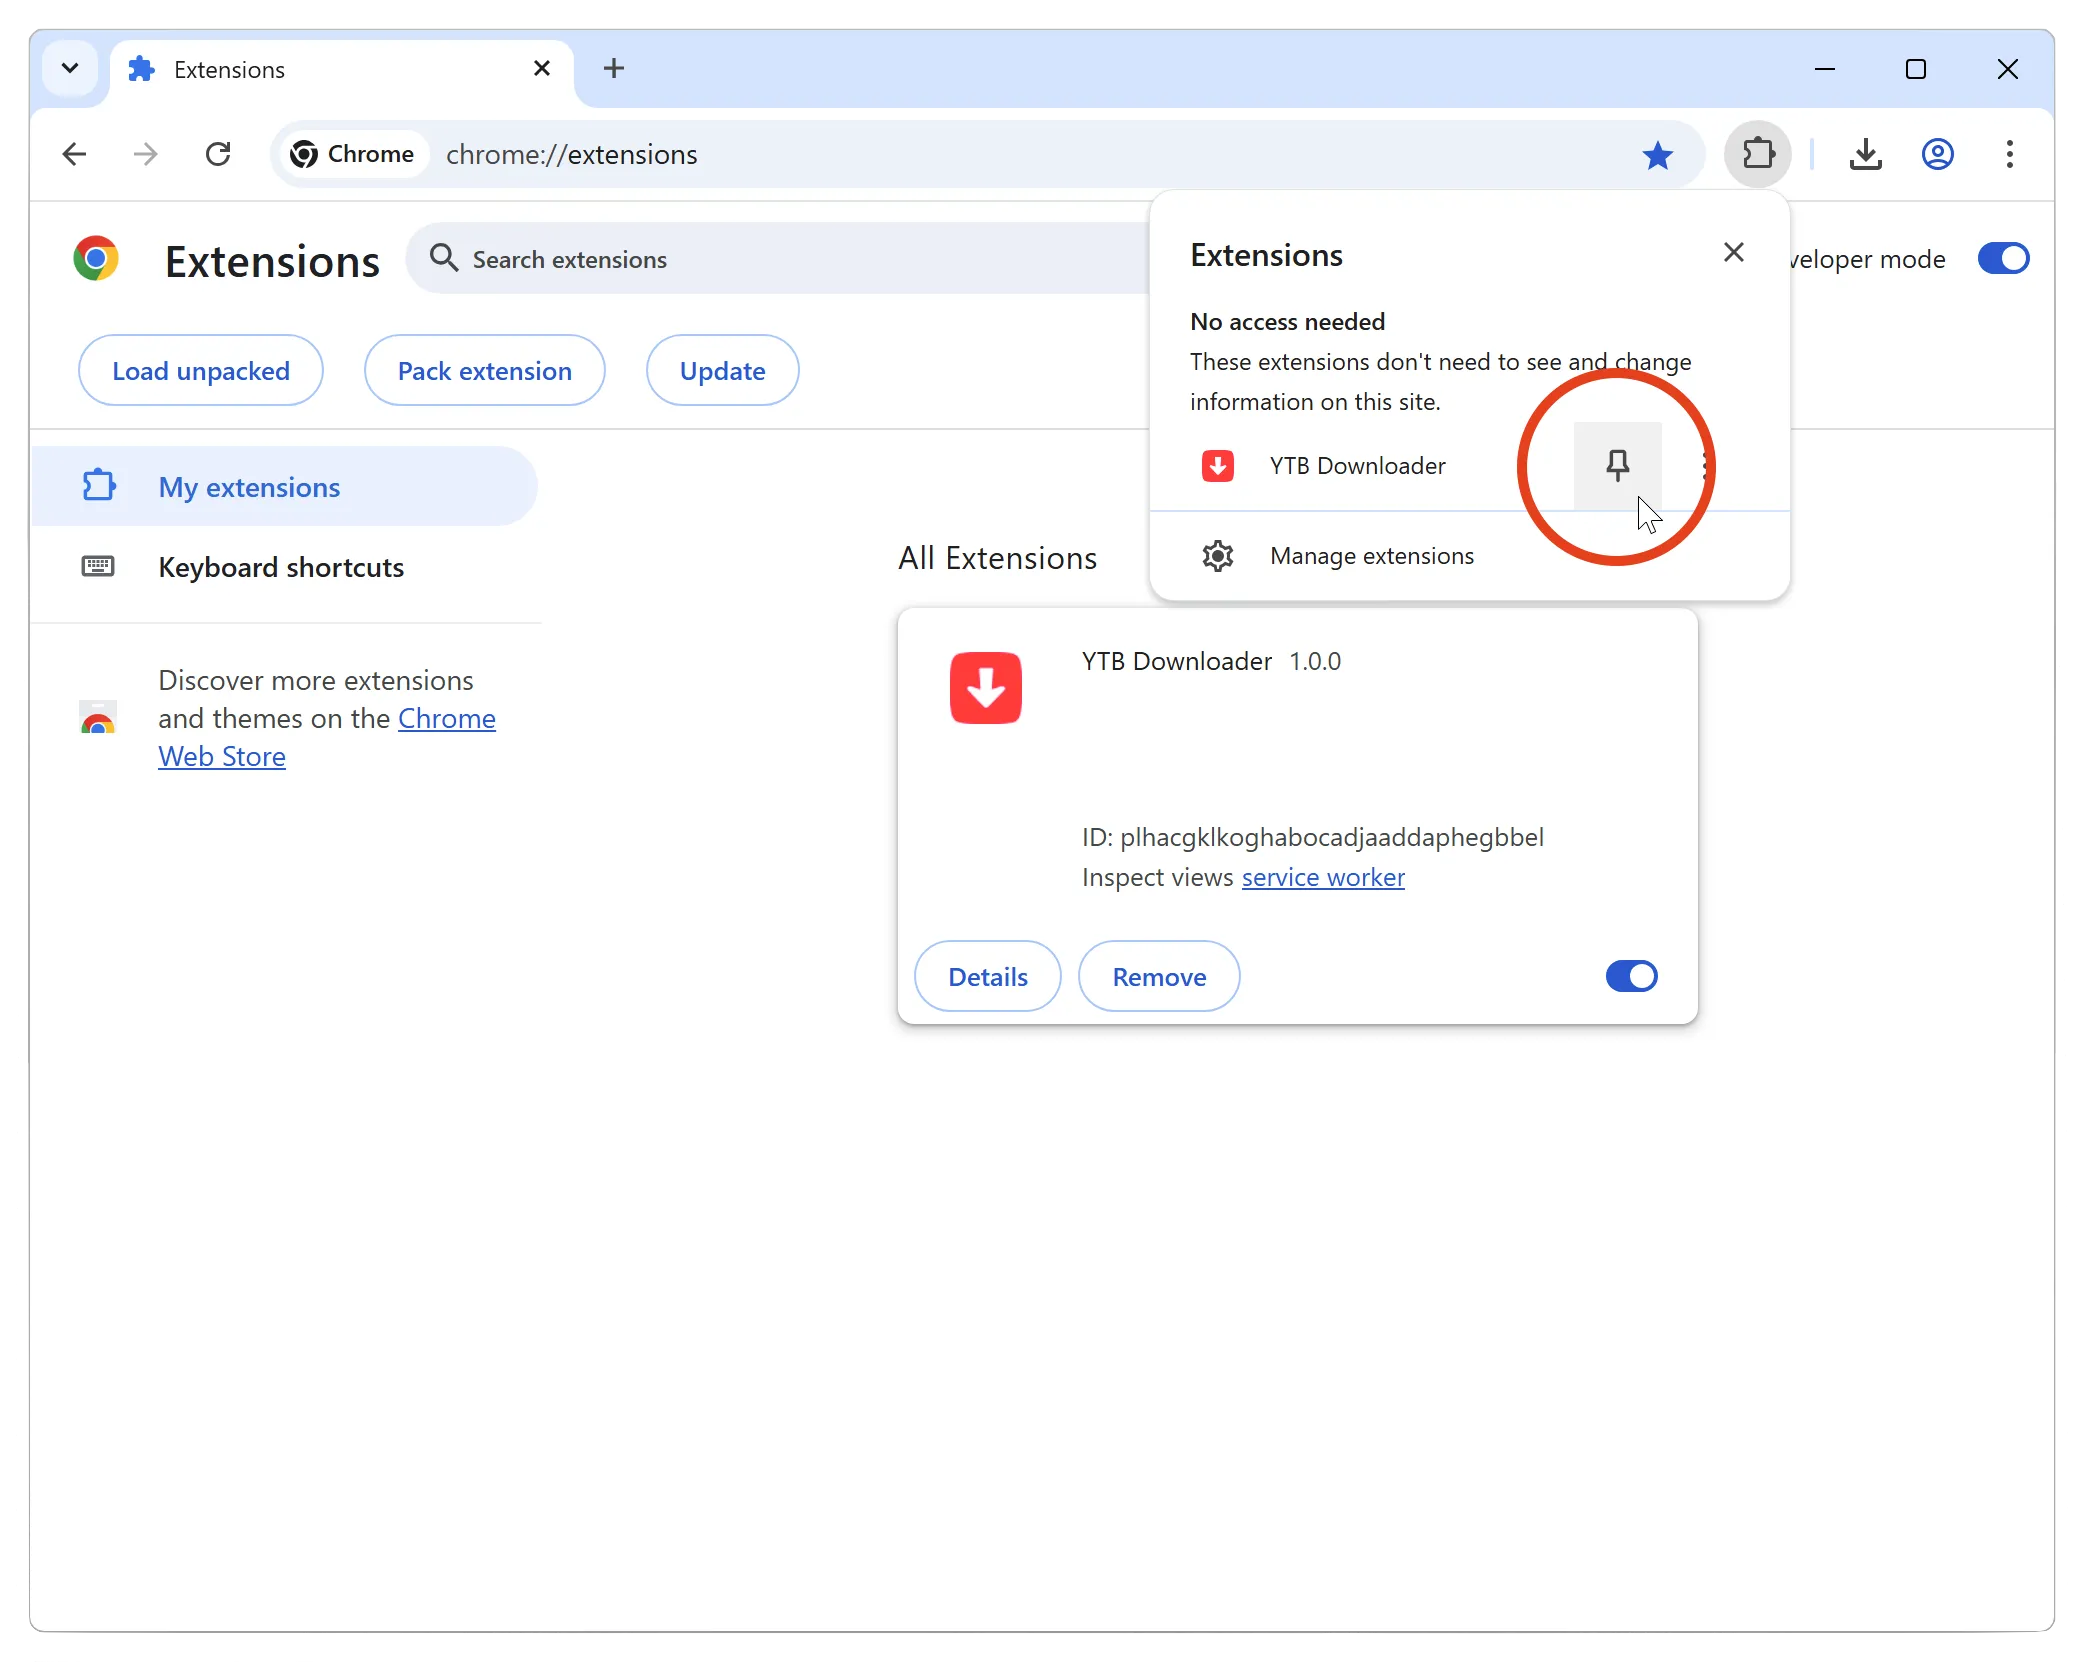Screen dimensions: 2084x1662
Task: Go forward to next page
Action: 146,154
